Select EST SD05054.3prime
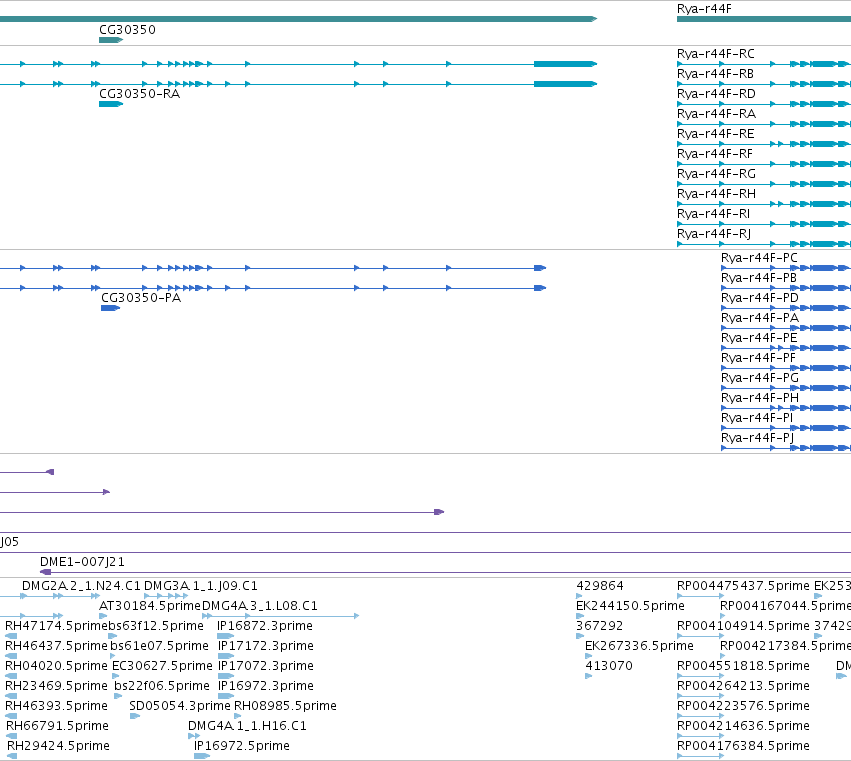The height and width of the screenshot is (761, 851). pyautogui.click(x=180, y=706)
